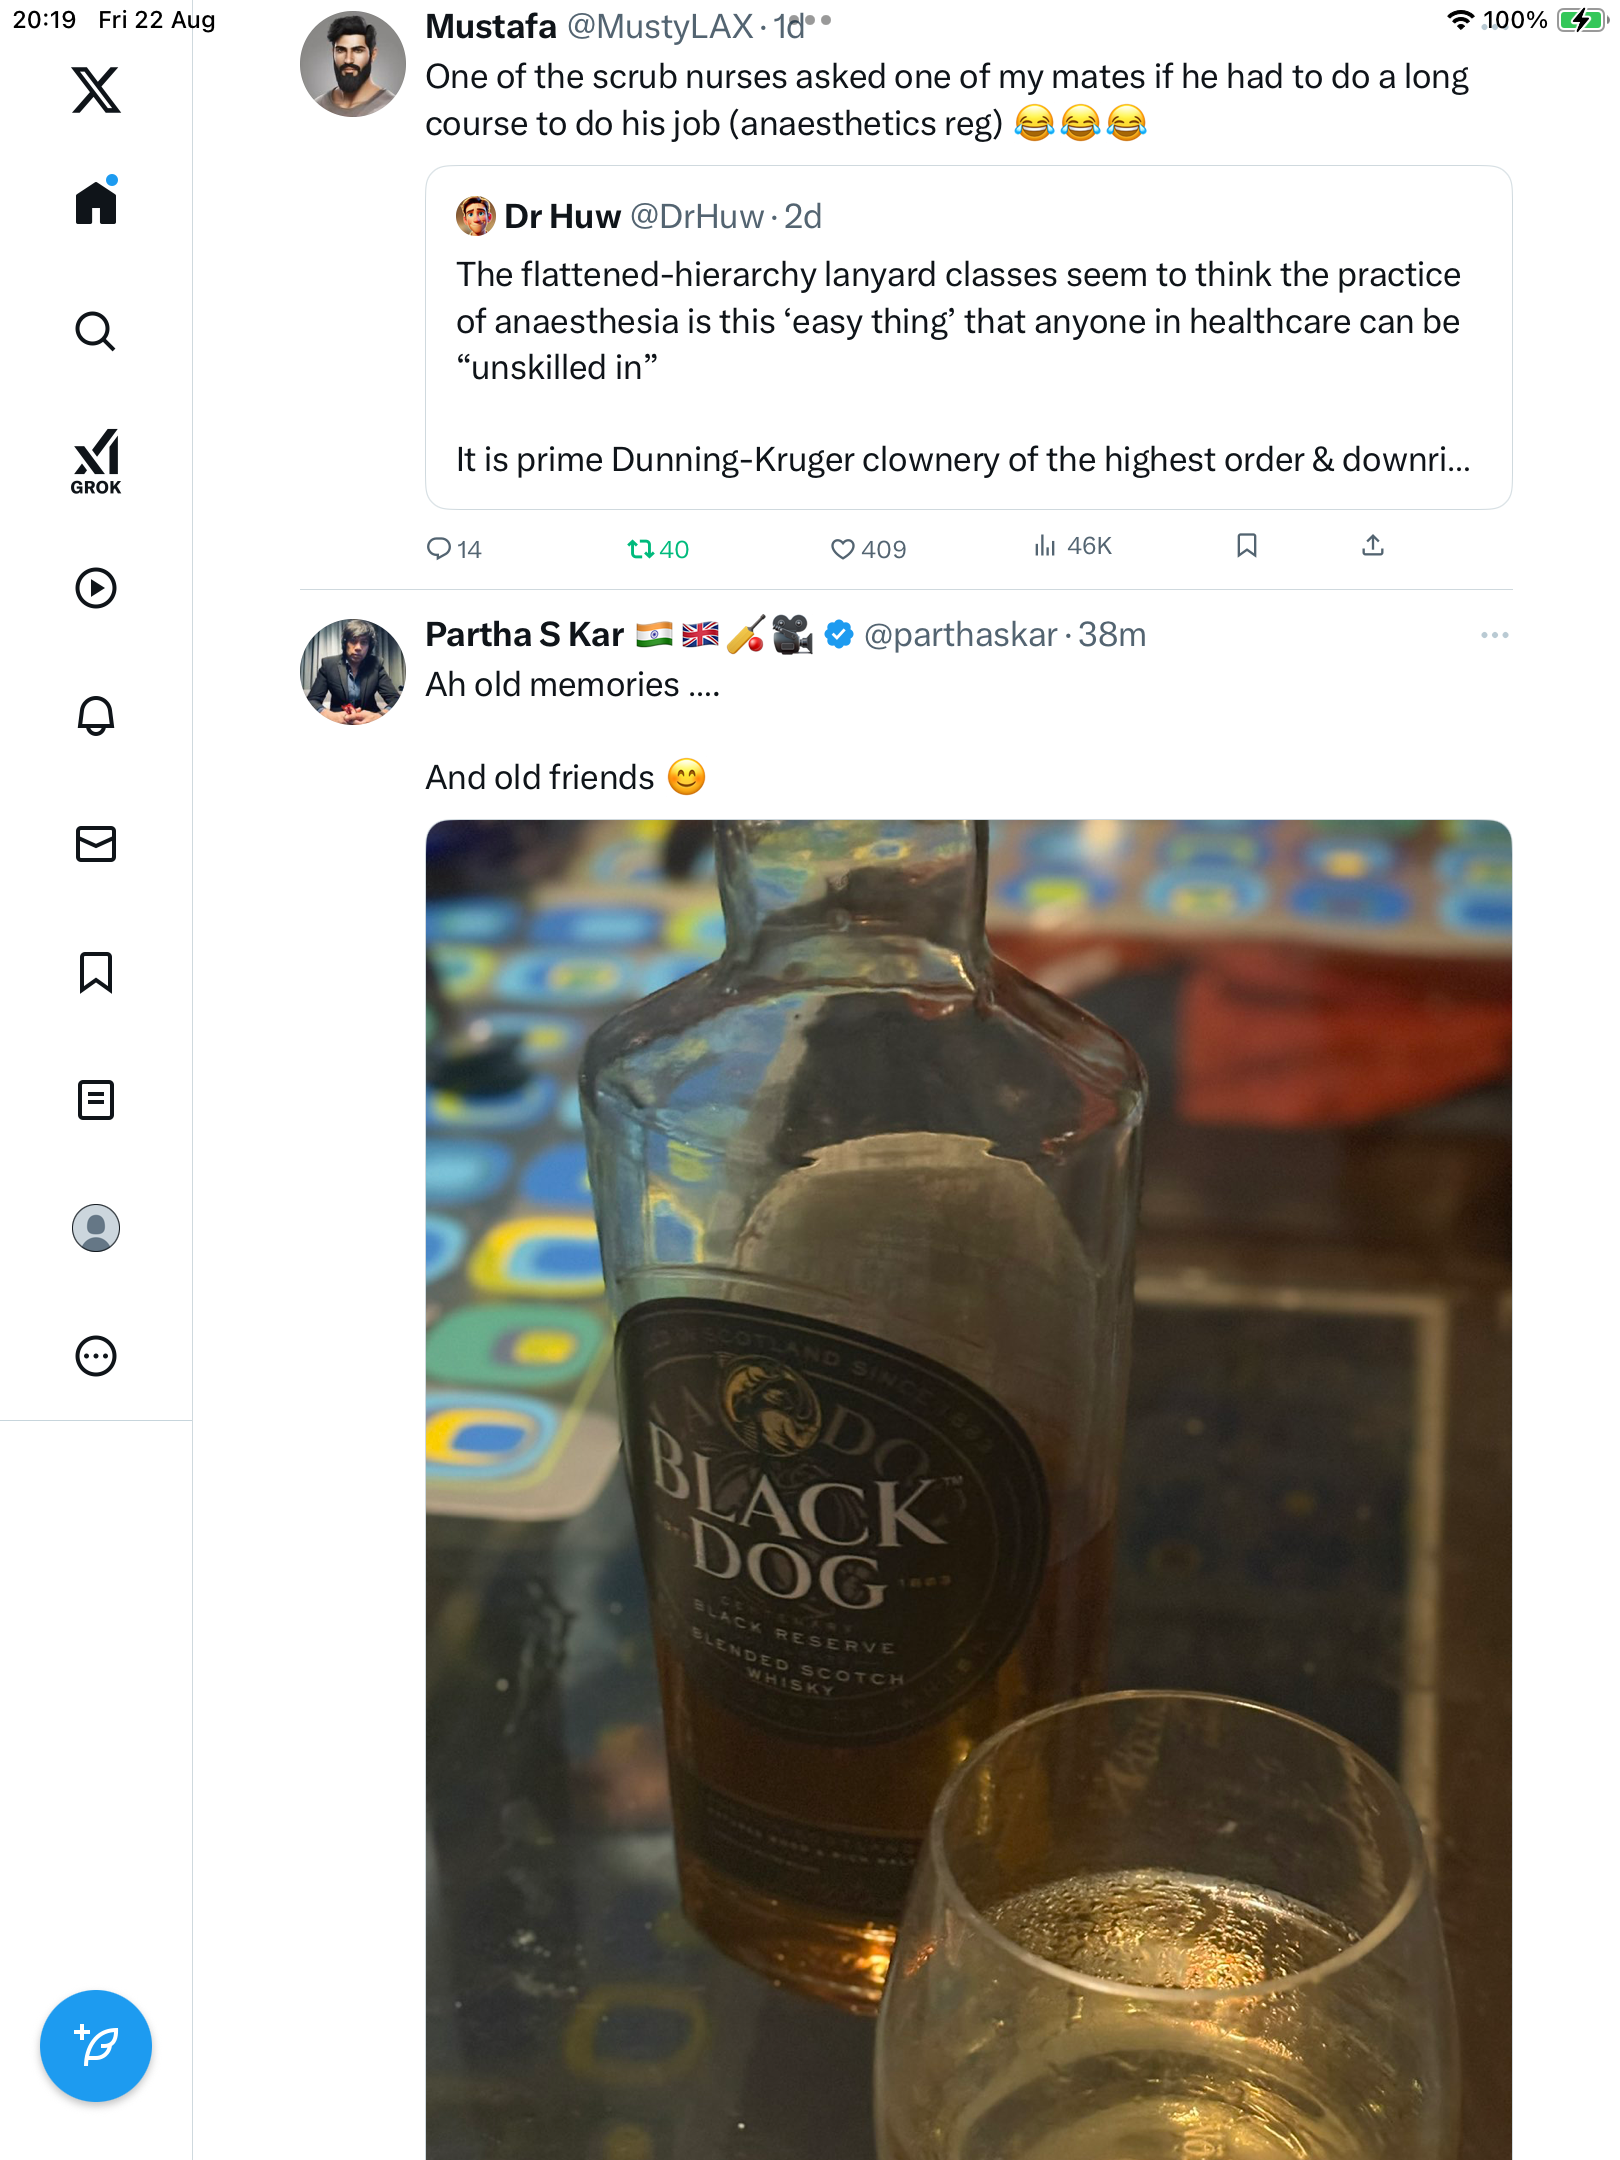
Task: Undo repost on Mustafa's post
Action: pyautogui.click(x=641, y=548)
